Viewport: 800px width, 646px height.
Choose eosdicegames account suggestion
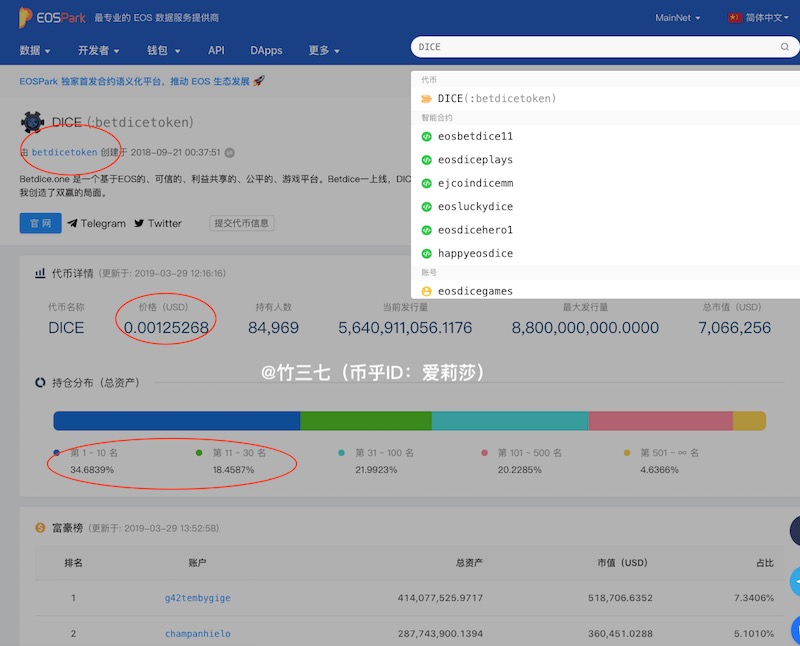(x=605, y=291)
